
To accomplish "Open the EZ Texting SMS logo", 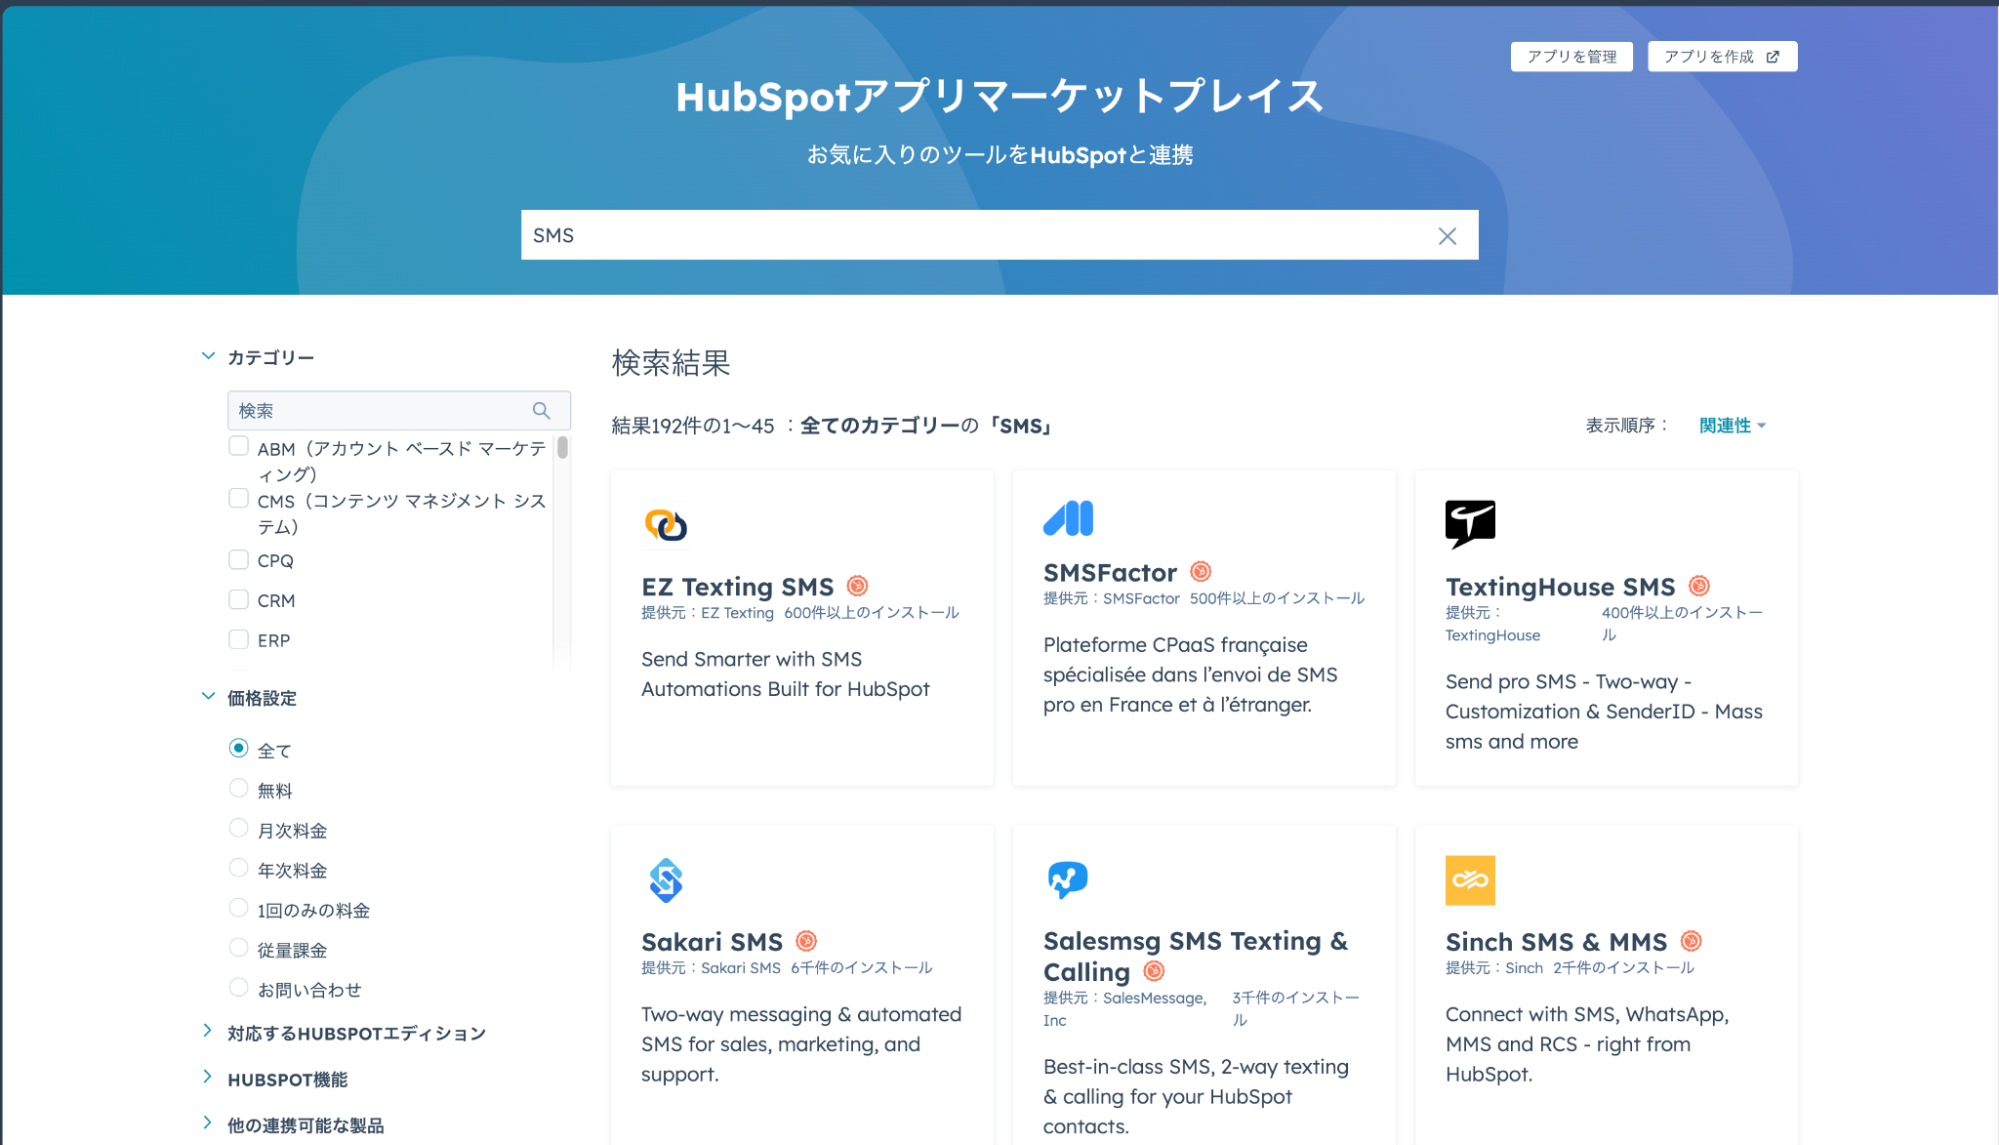I will pyautogui.click(x=666, y=524).
